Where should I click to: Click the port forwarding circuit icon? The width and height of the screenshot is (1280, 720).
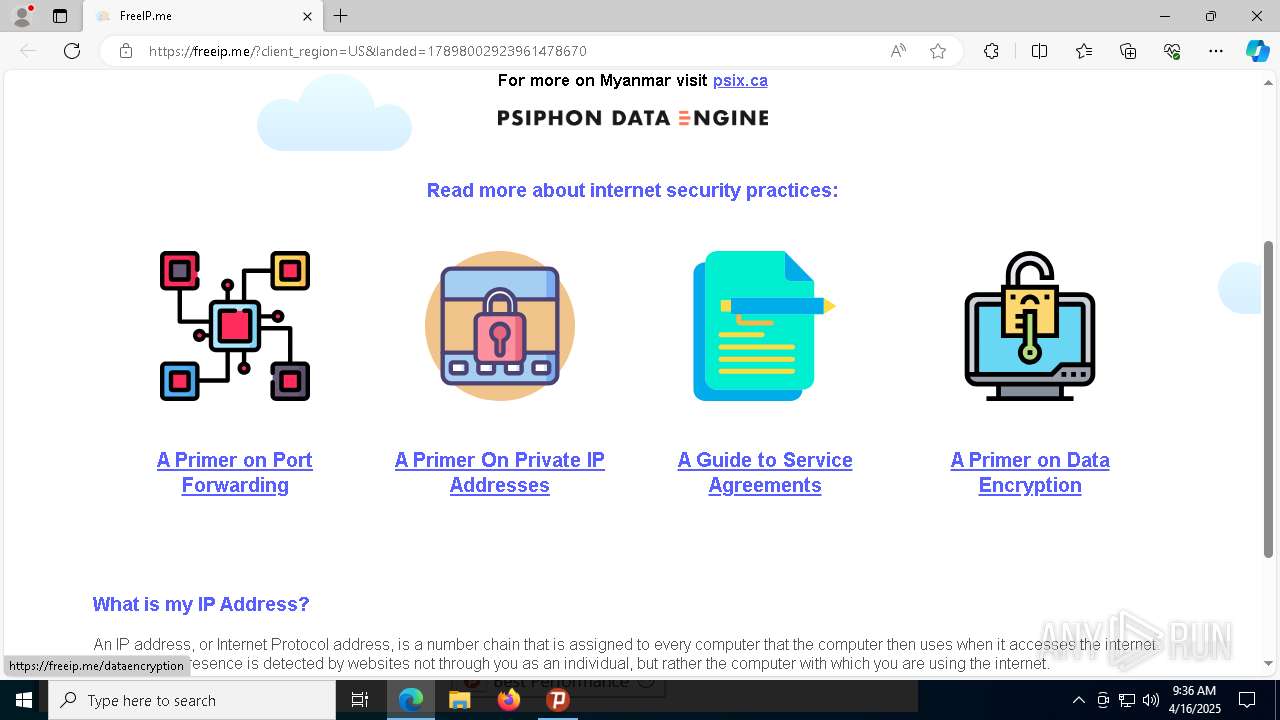pos(235,326)
